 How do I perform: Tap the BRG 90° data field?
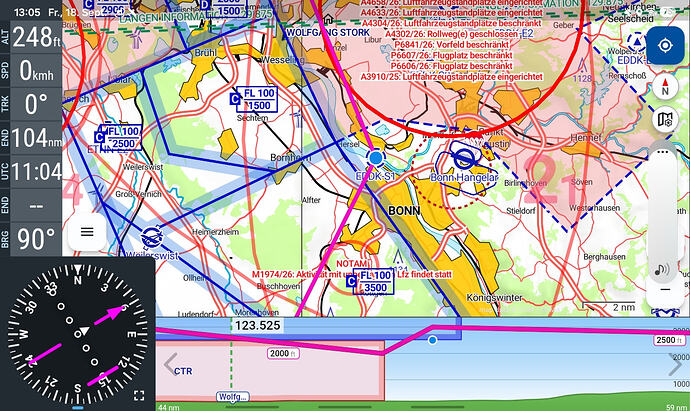(31, 239)
